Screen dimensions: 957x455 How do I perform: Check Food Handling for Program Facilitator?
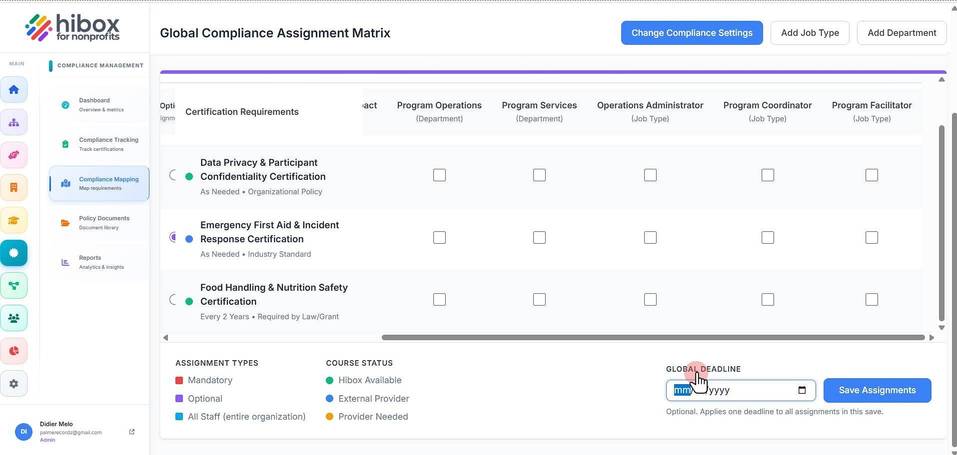tap(872, 299)
